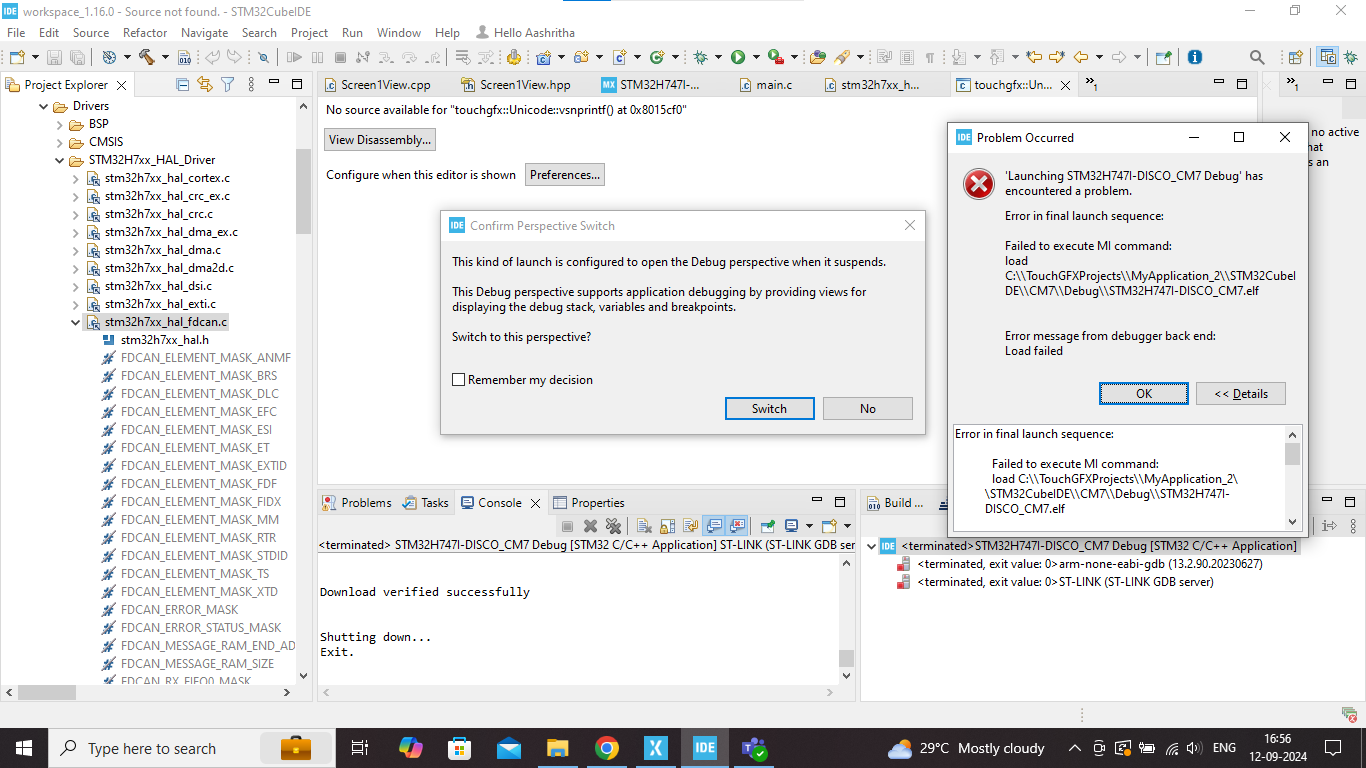This screenshot has height=768, width=1366.
Task: Click View Disassembly button
Action: coord(379,139)
